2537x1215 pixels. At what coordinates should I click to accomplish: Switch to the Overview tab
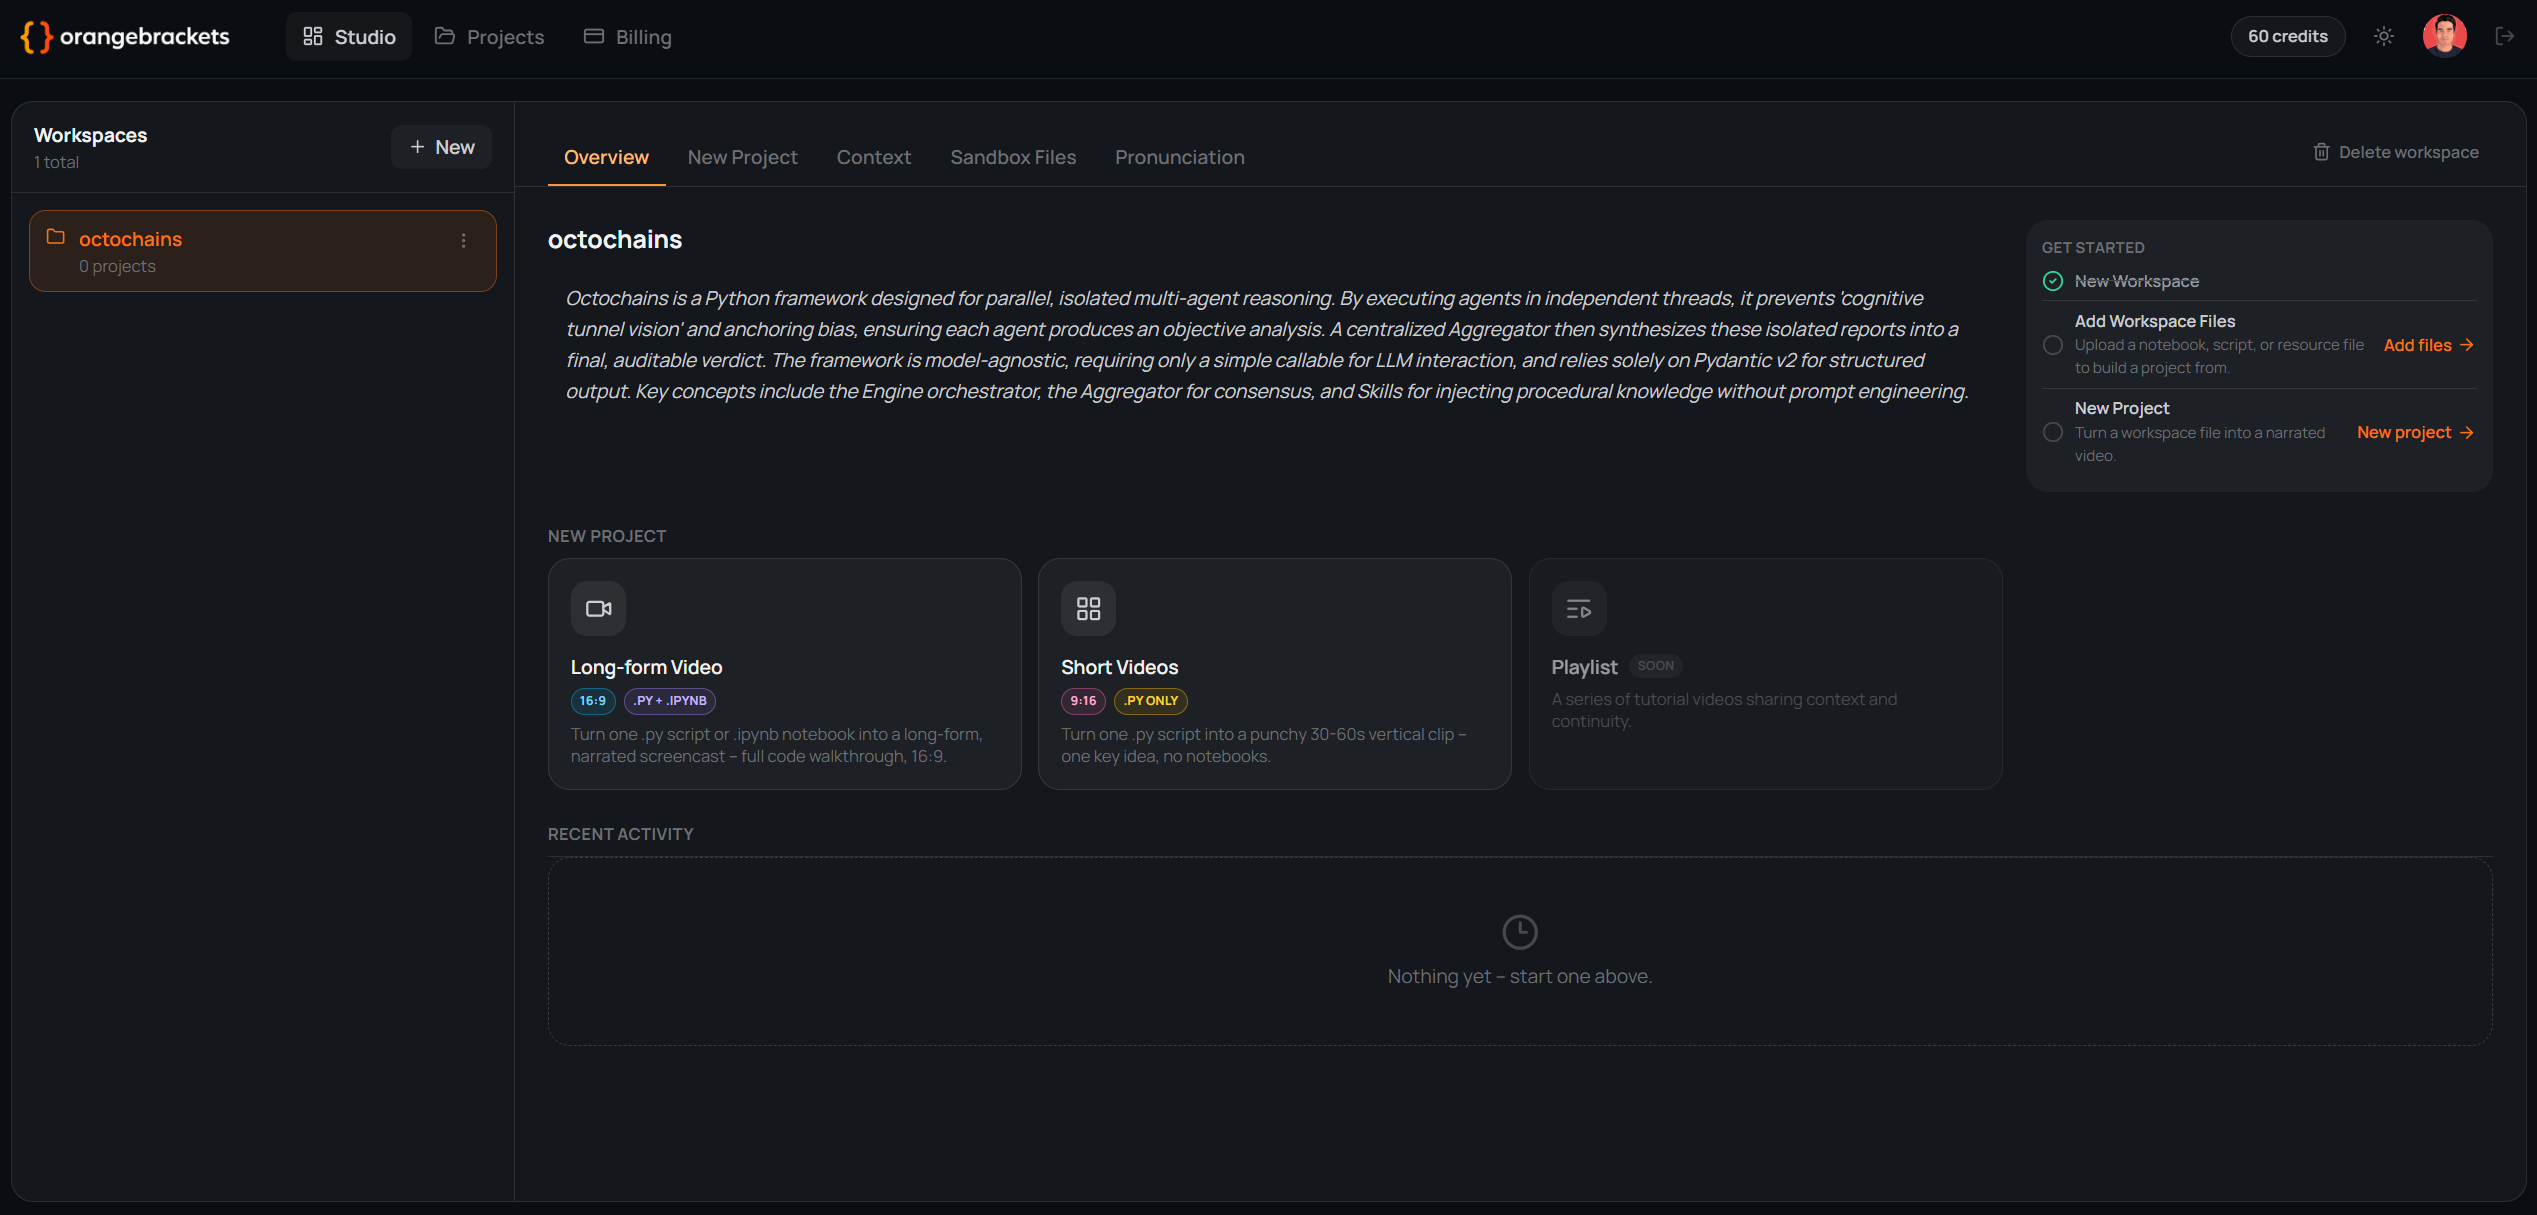pos(606,157)
